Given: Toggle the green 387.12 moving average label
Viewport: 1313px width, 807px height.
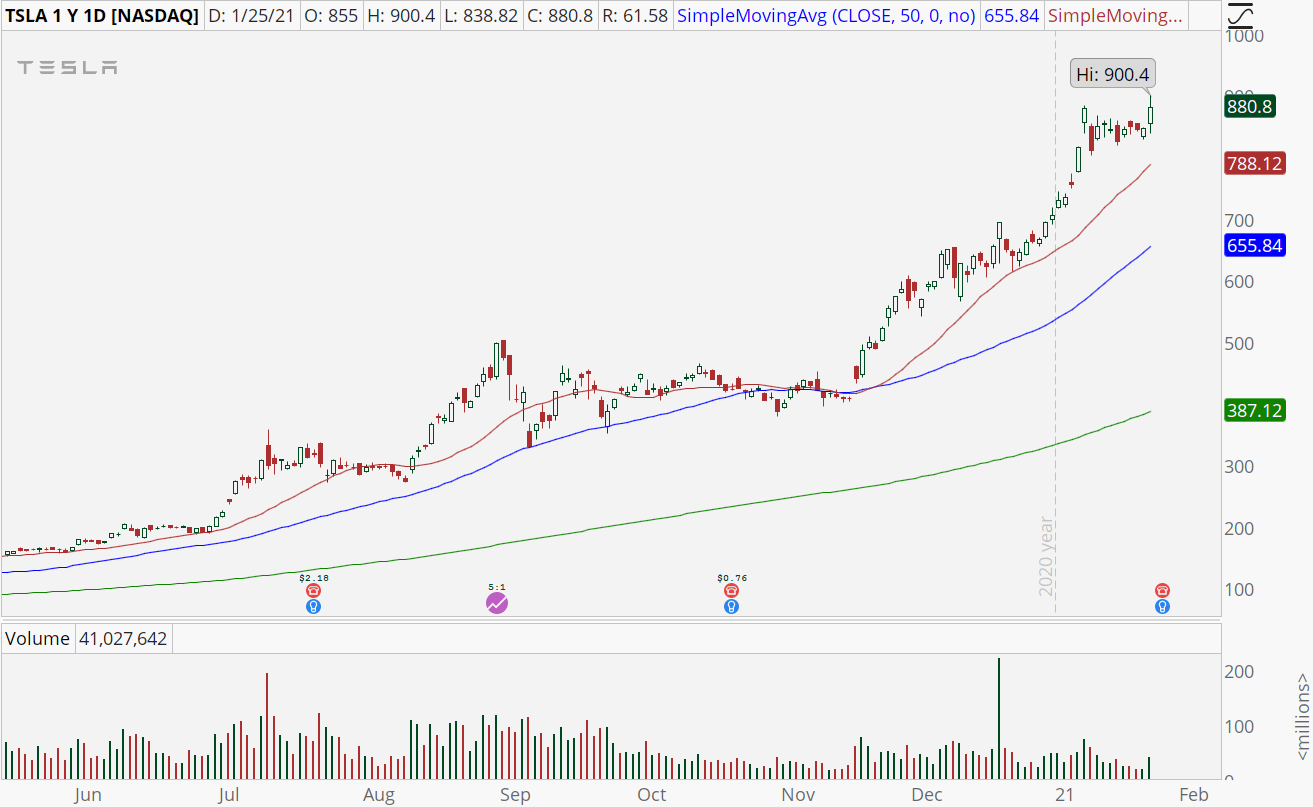Looking at the screenshot, I should coord(1254,408).
